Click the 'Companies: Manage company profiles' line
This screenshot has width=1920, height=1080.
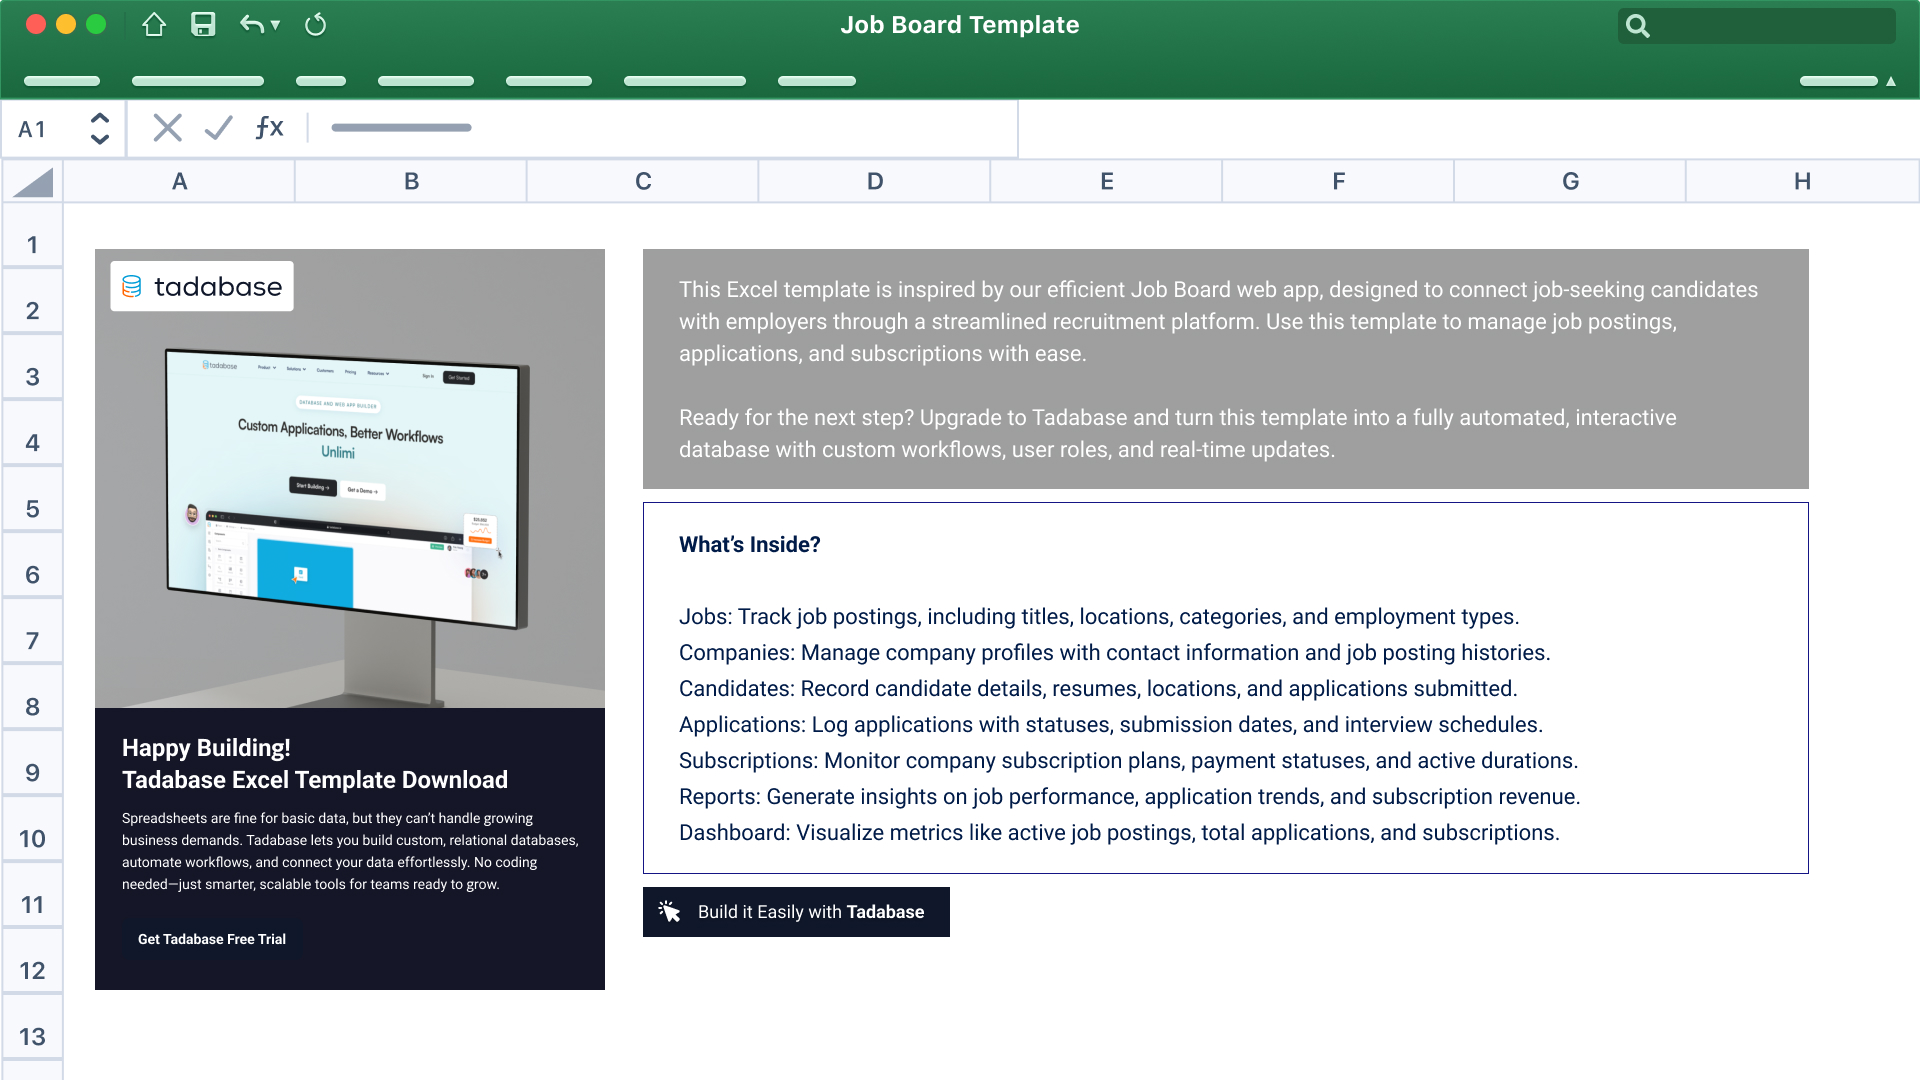tap(1114, 653)
